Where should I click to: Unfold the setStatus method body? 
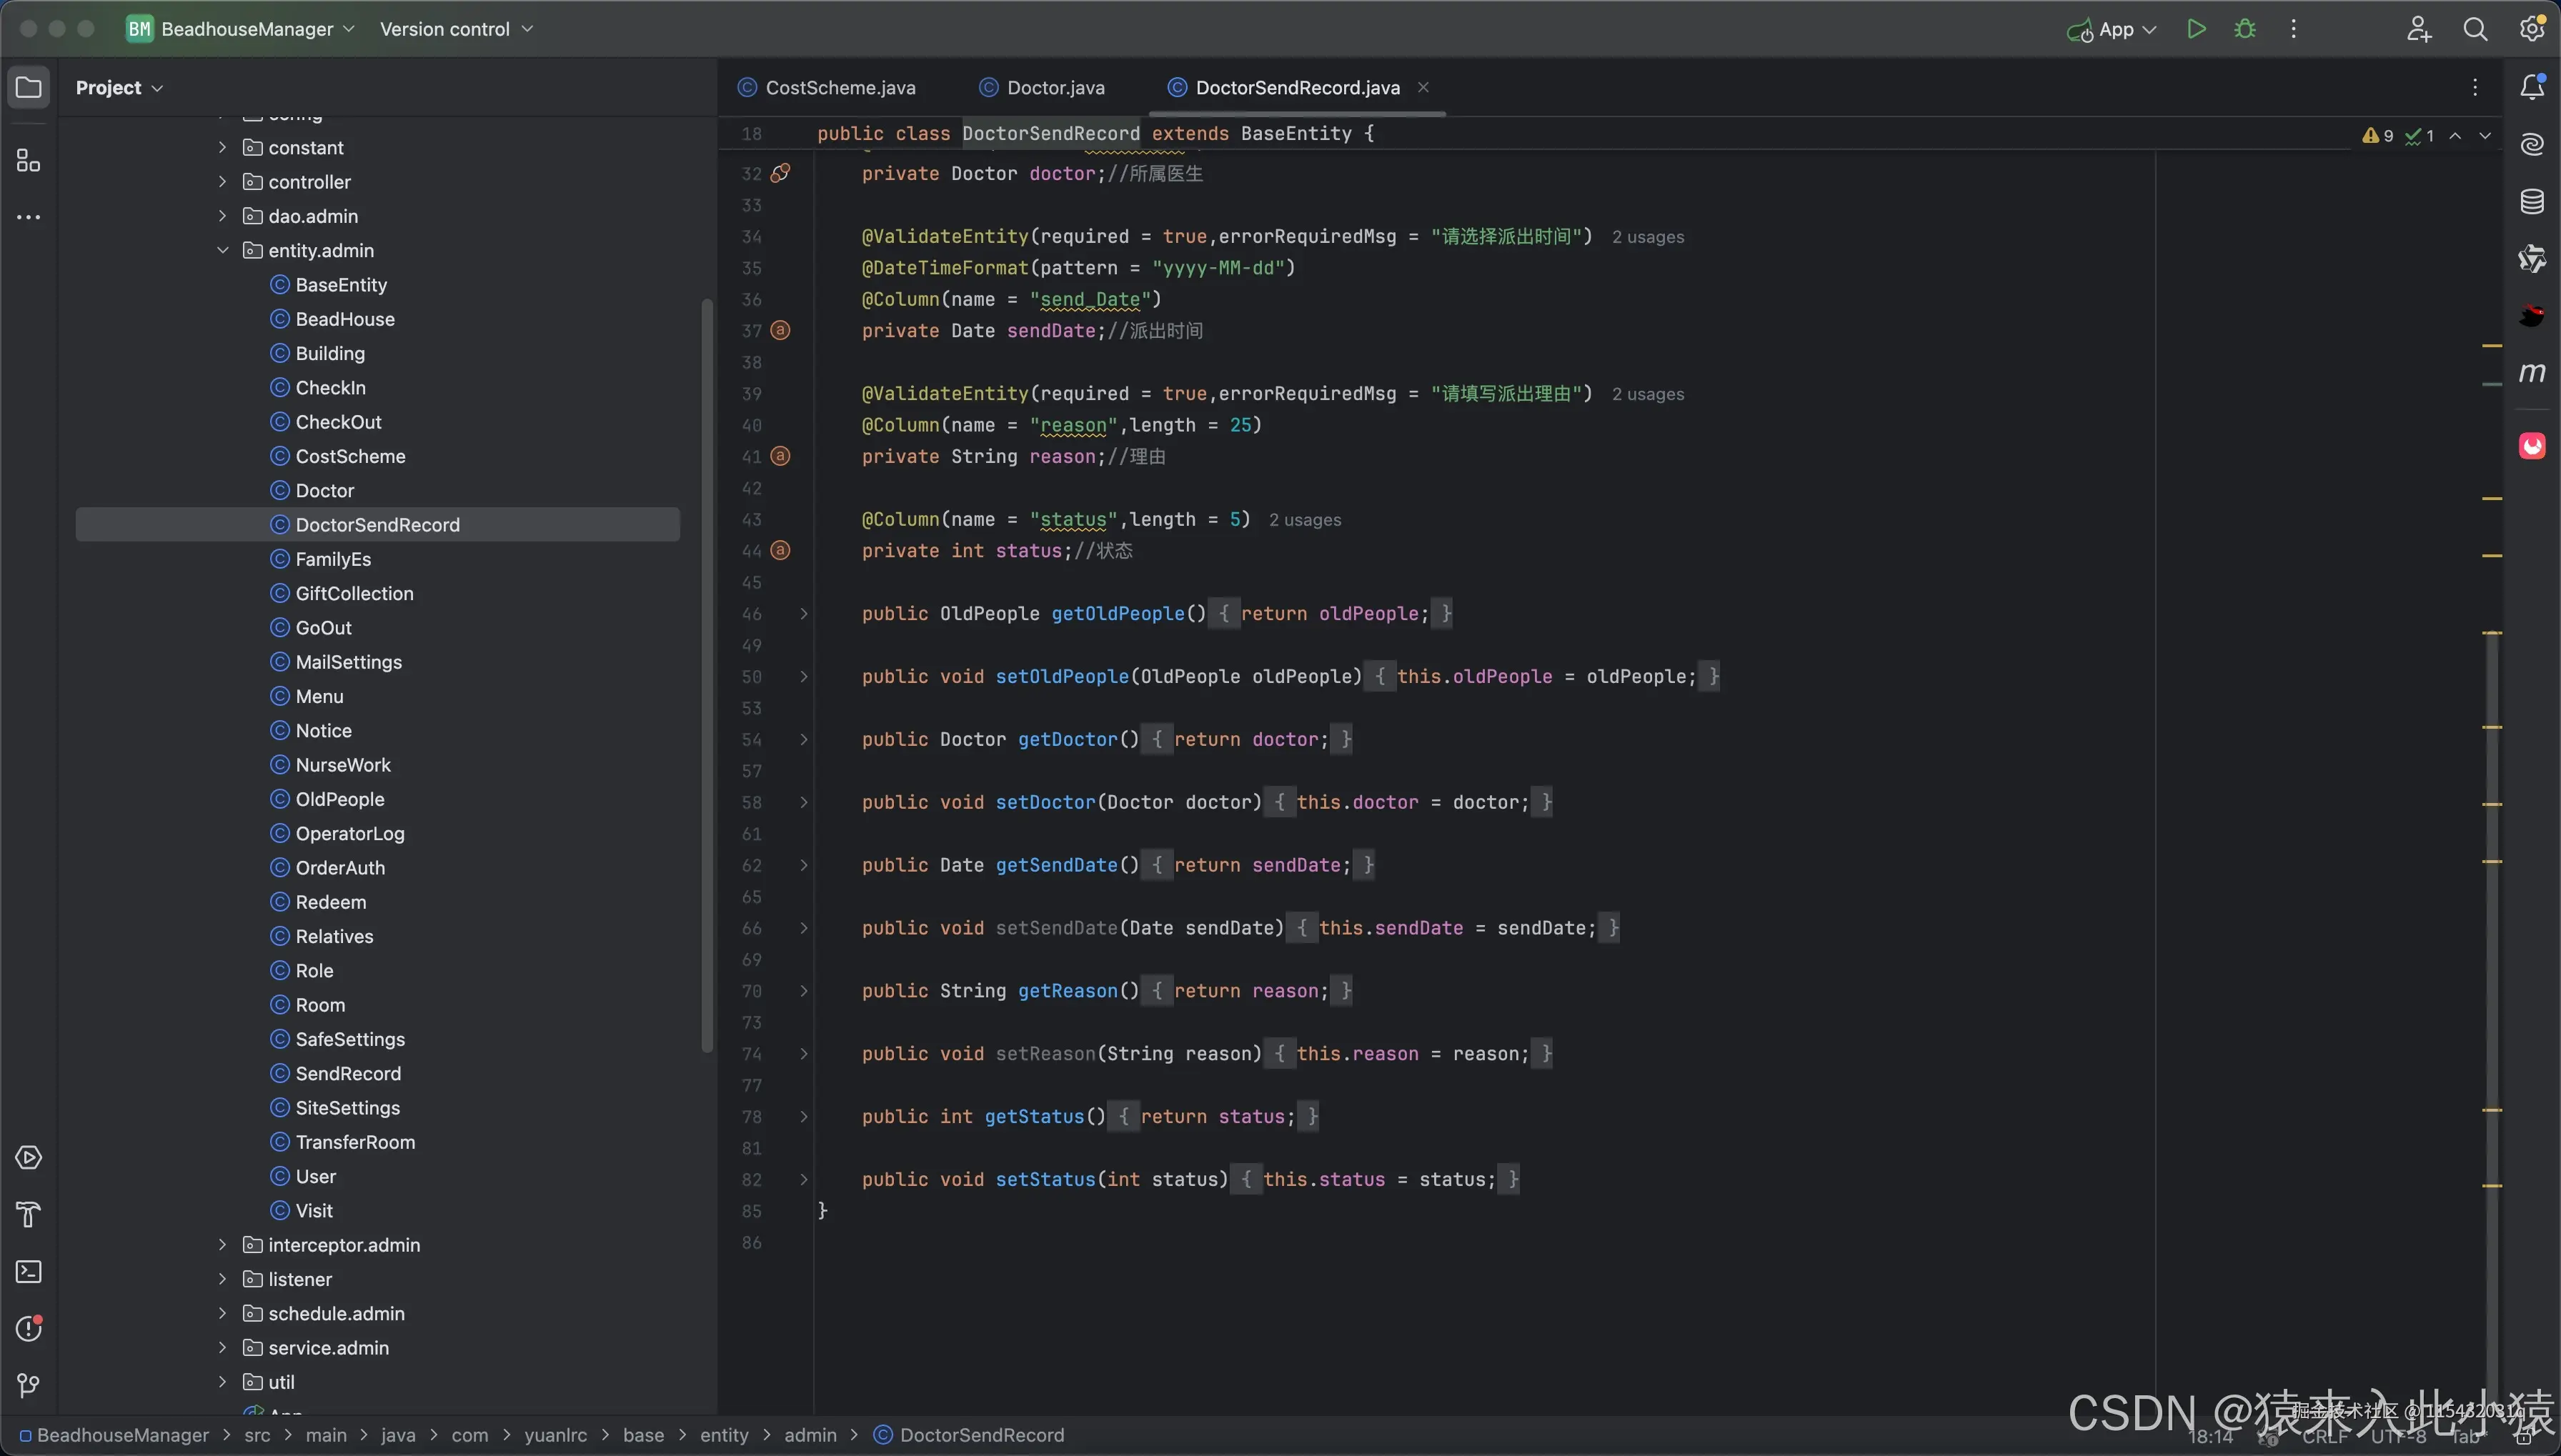click(803, 1180)
